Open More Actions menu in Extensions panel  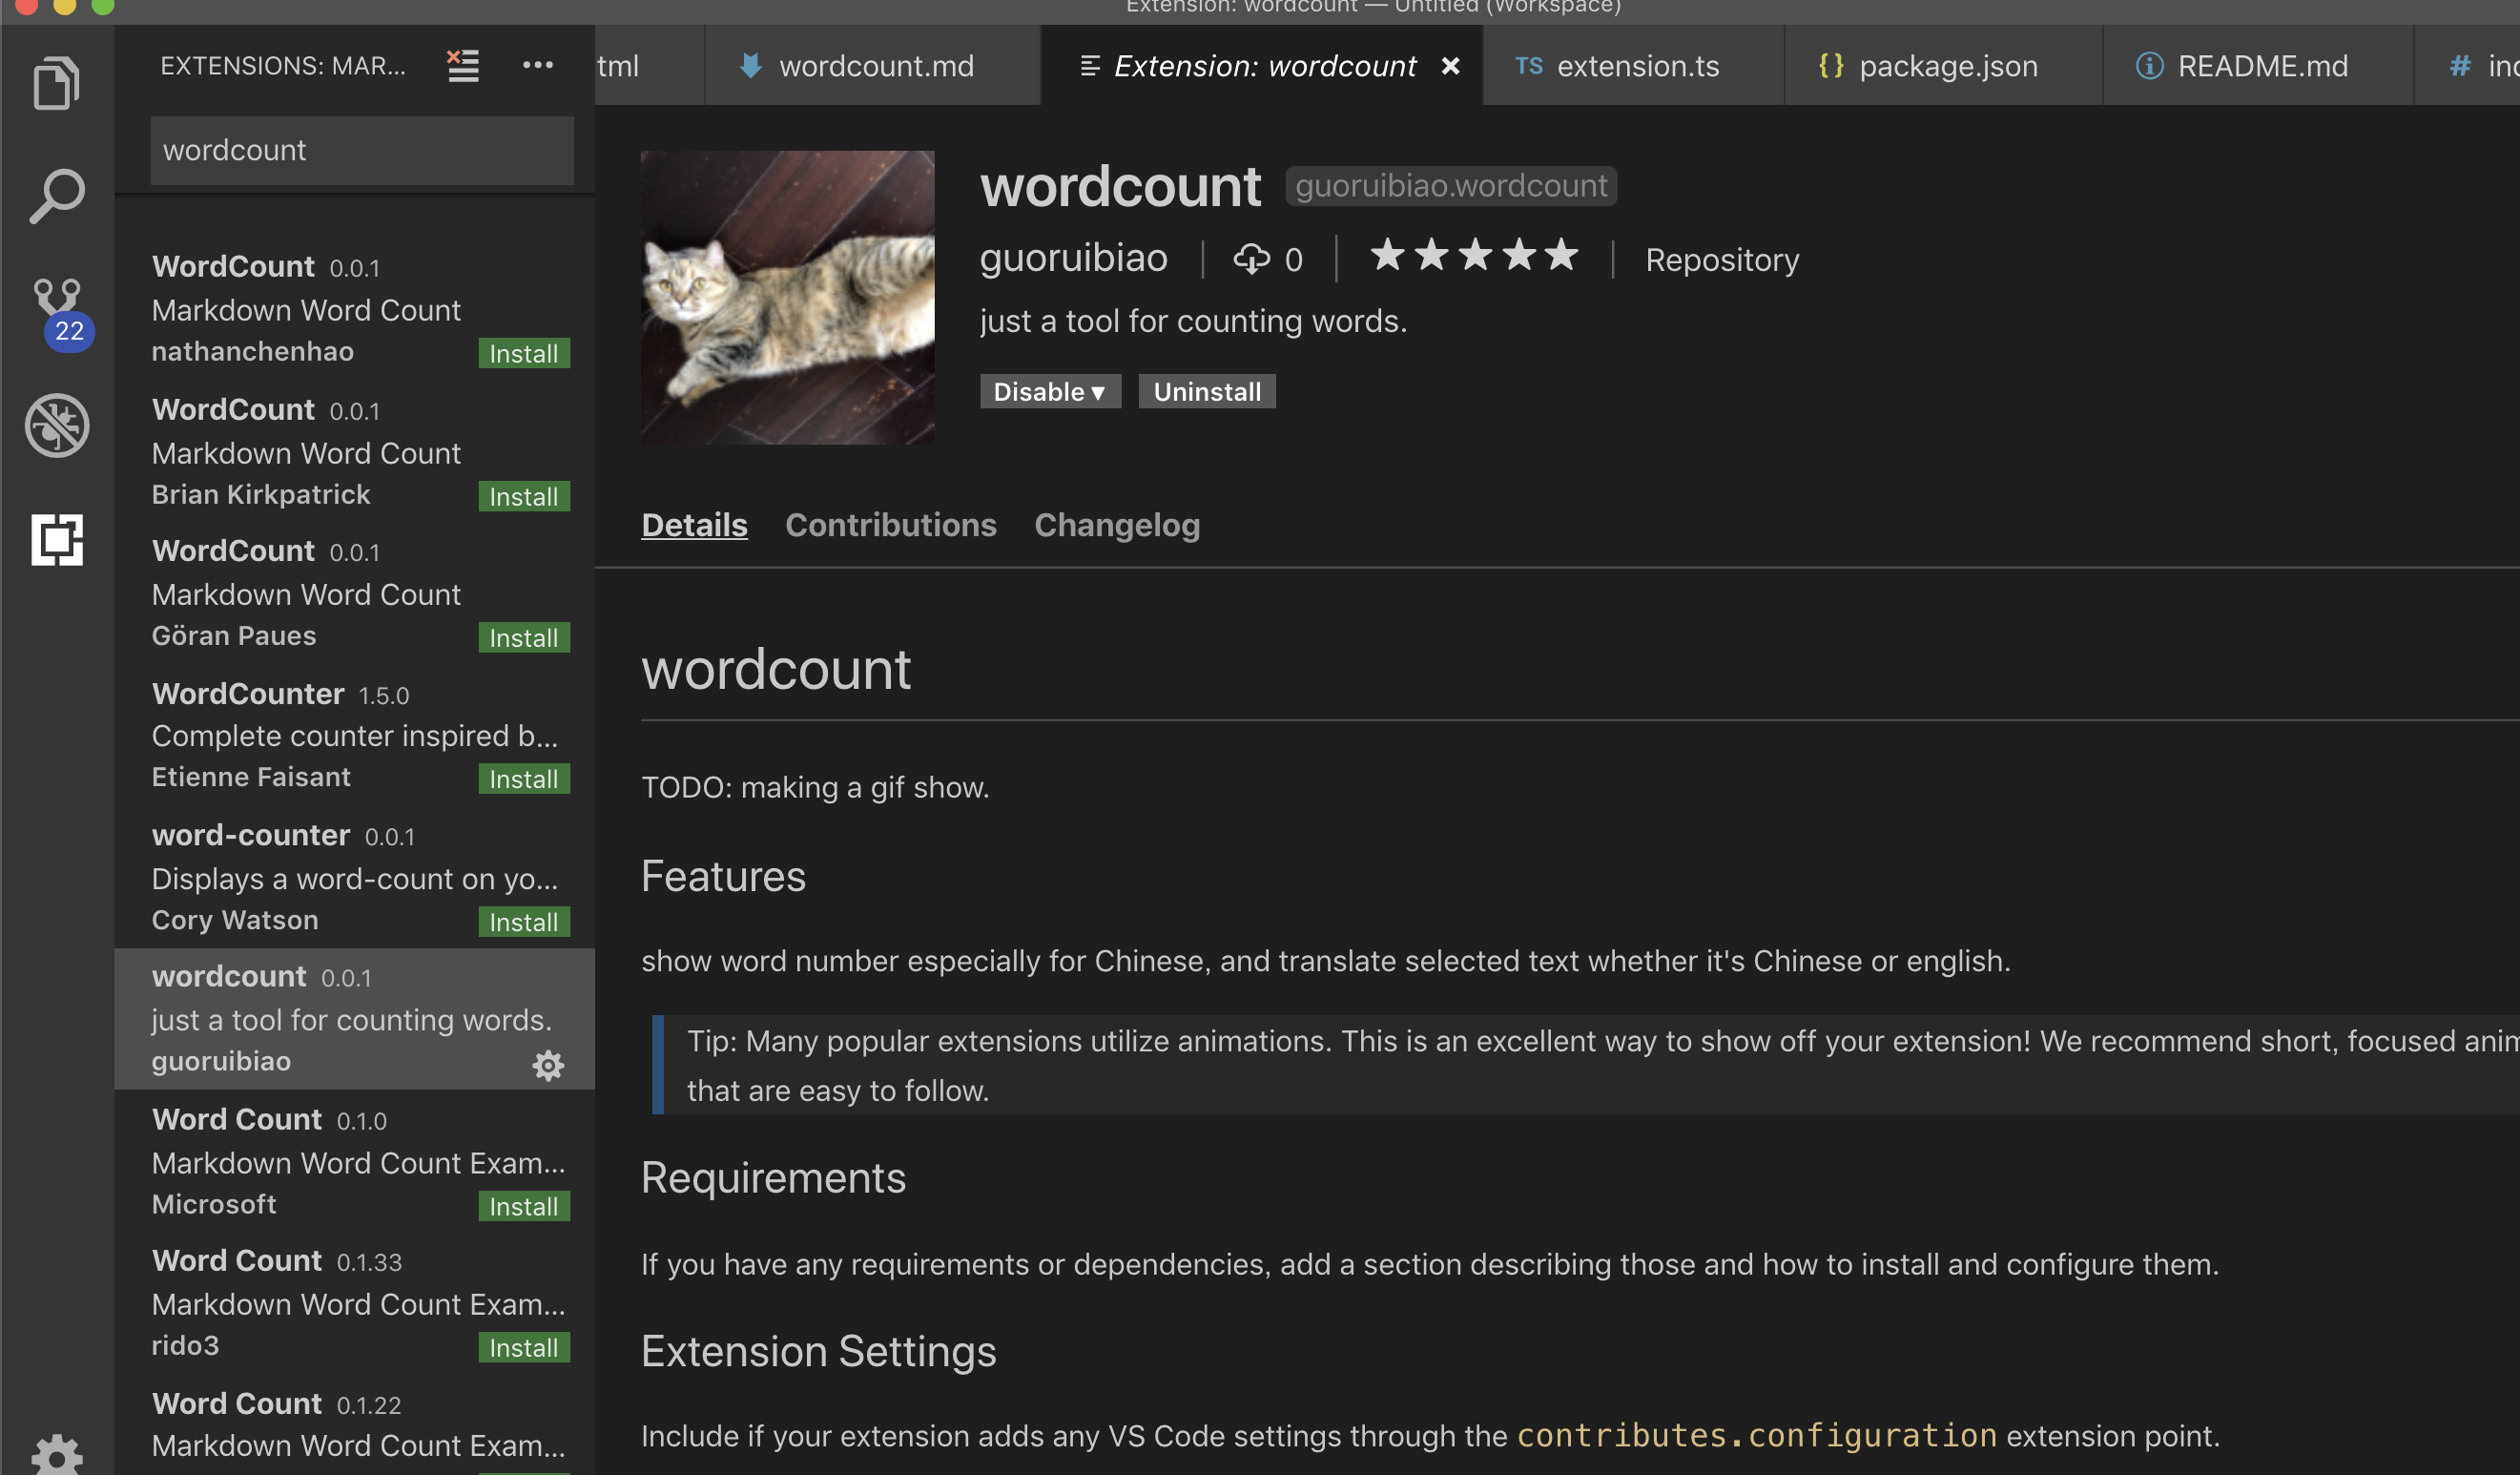[x=538, y=64]
